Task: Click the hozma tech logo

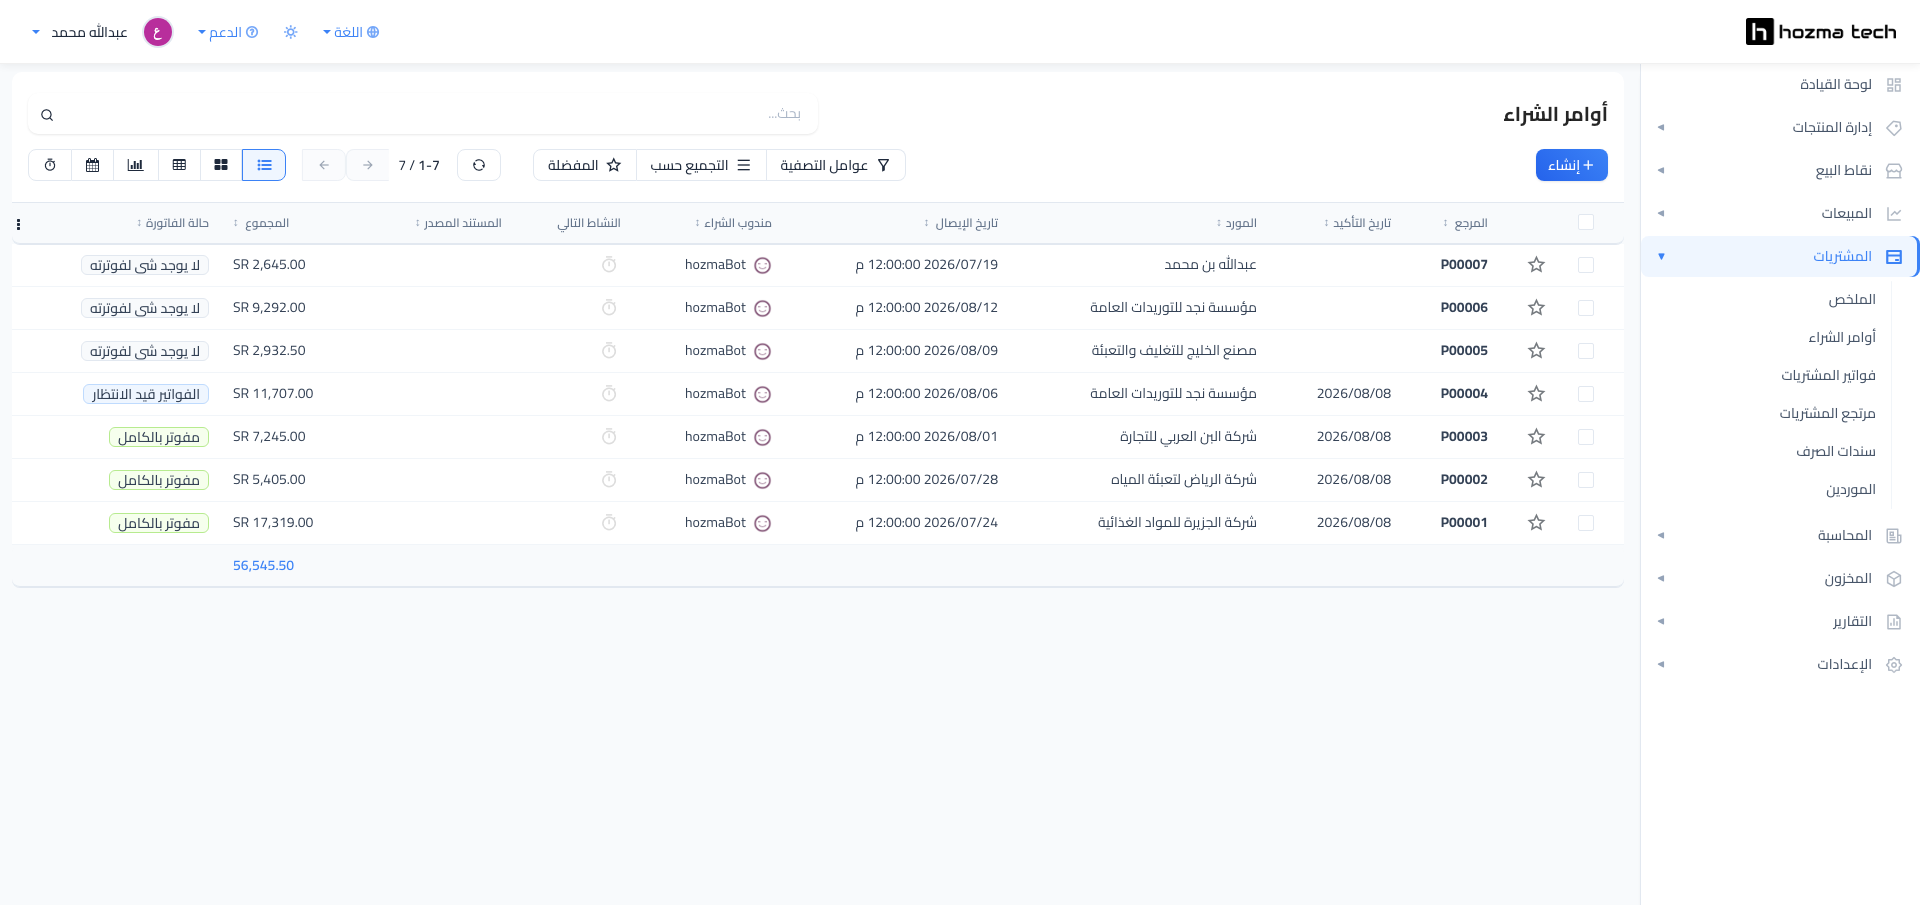Action: pyautogui.click(x=1821, y=32)
